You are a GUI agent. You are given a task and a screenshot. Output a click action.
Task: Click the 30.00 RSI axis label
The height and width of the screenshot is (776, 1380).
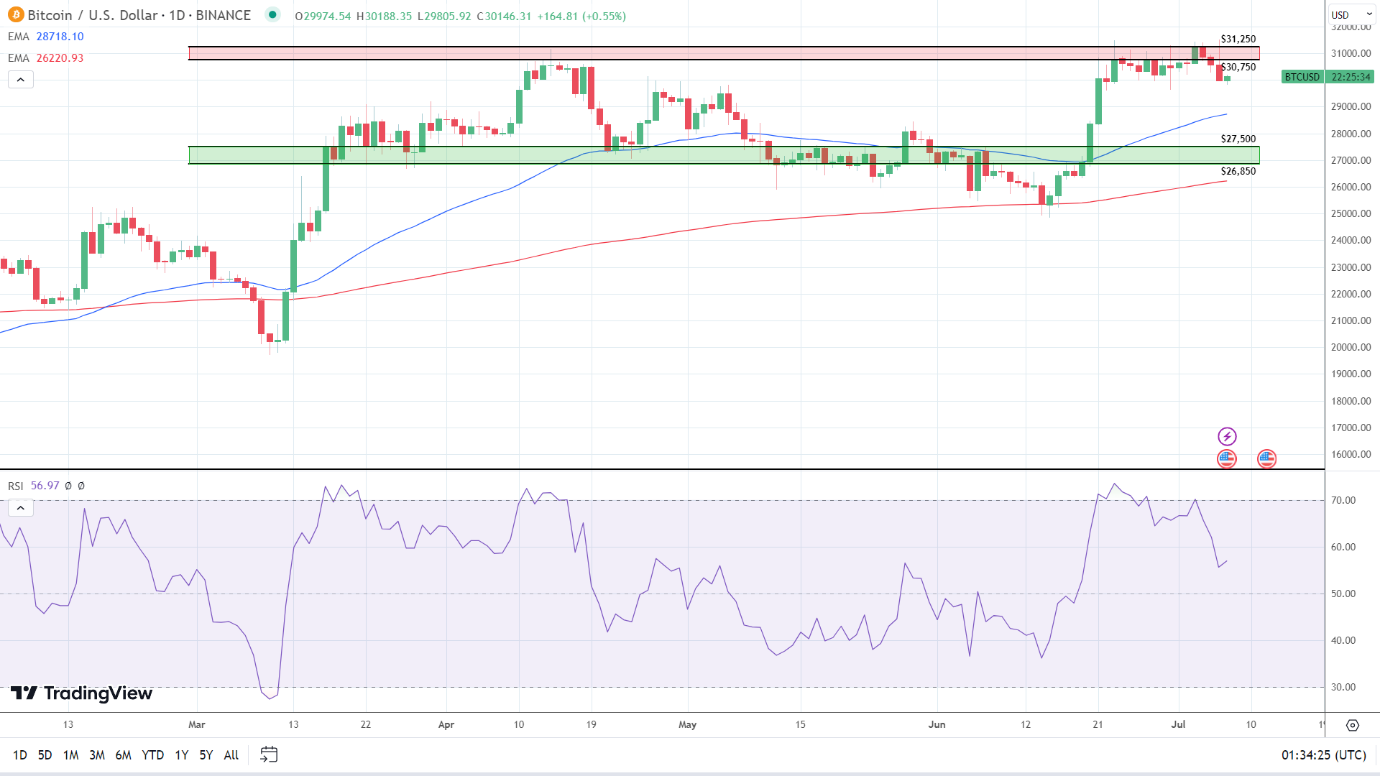click(x=1342, y=687)
